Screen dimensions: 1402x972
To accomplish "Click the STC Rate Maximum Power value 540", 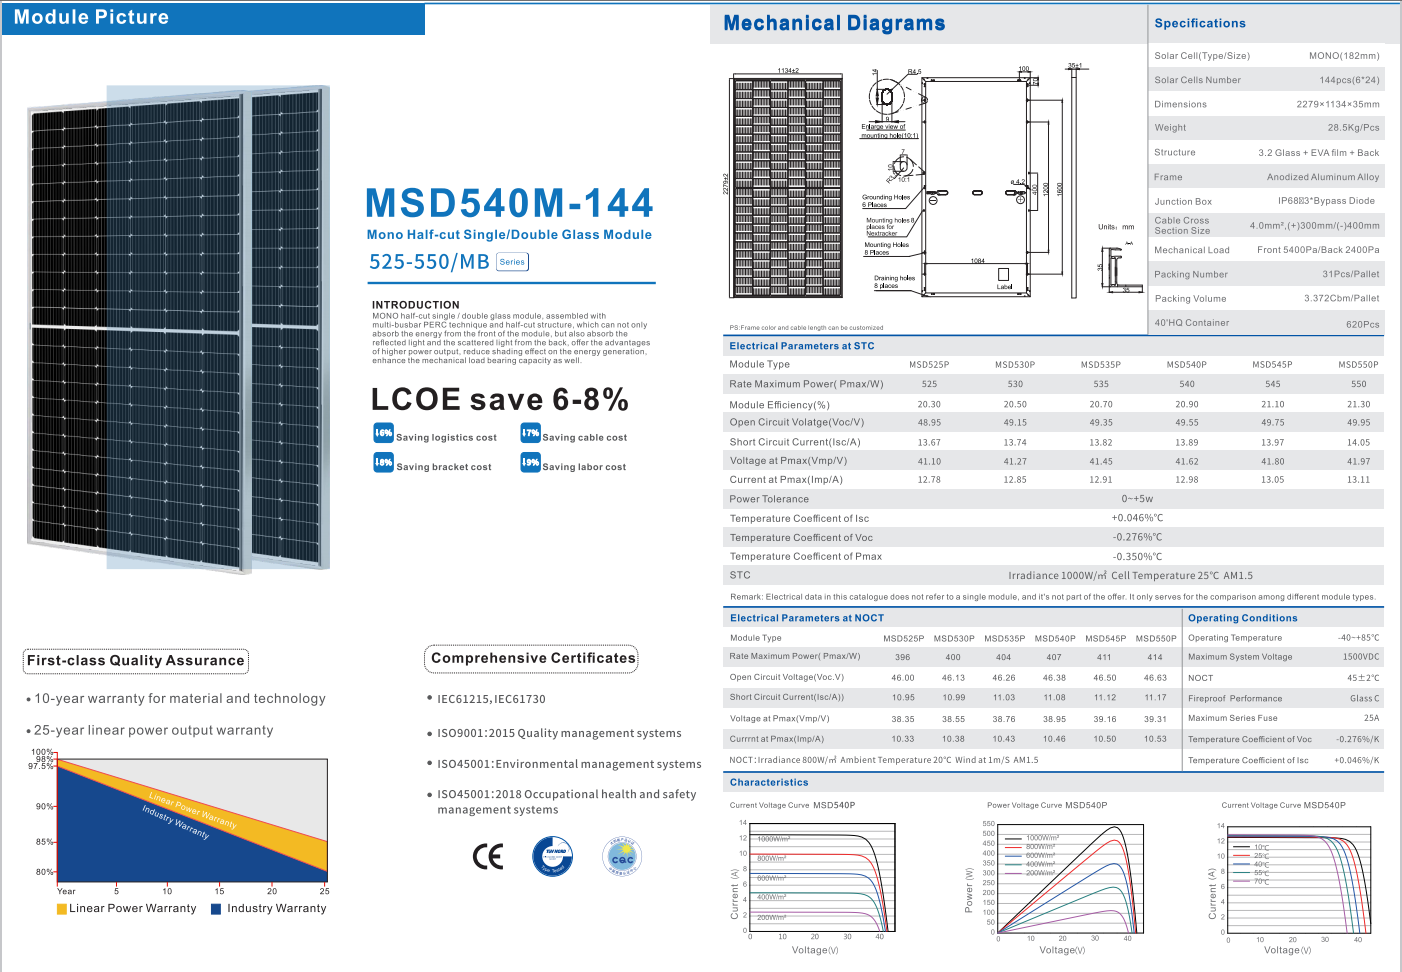I will click(x=1187, y=384).
